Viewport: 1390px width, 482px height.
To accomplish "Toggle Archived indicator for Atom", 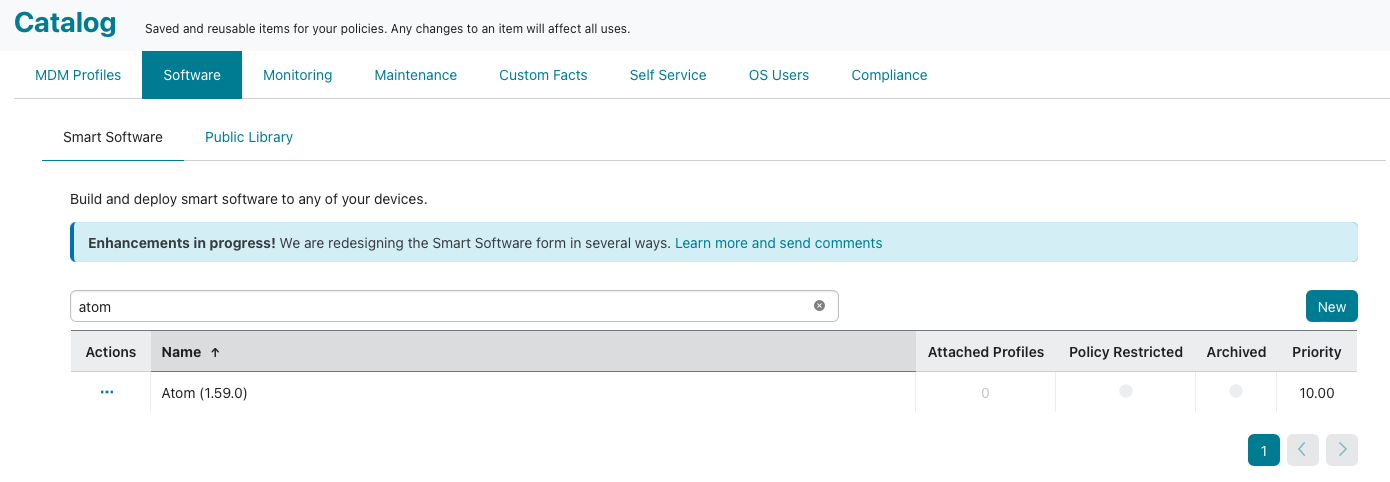I will 1236,391.
